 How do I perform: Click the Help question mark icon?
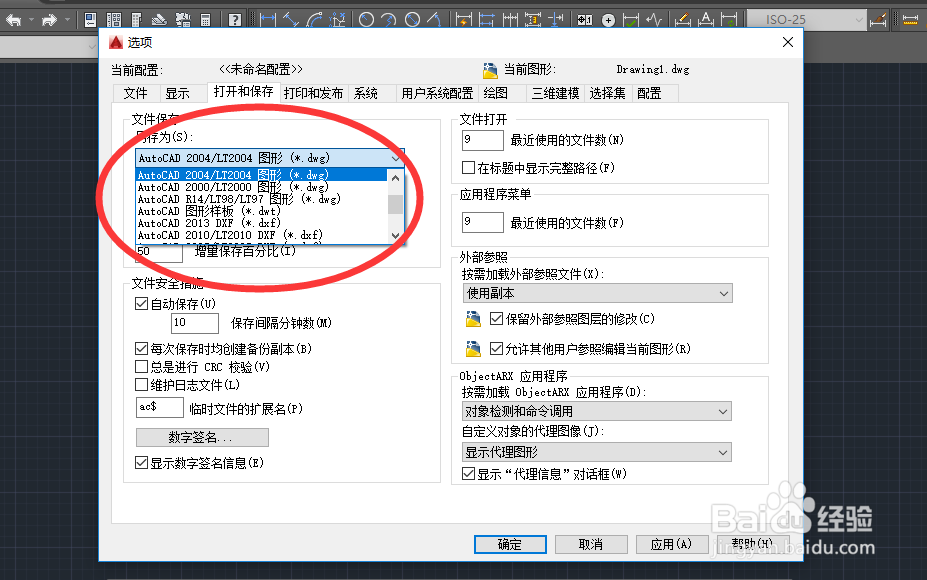235,20
